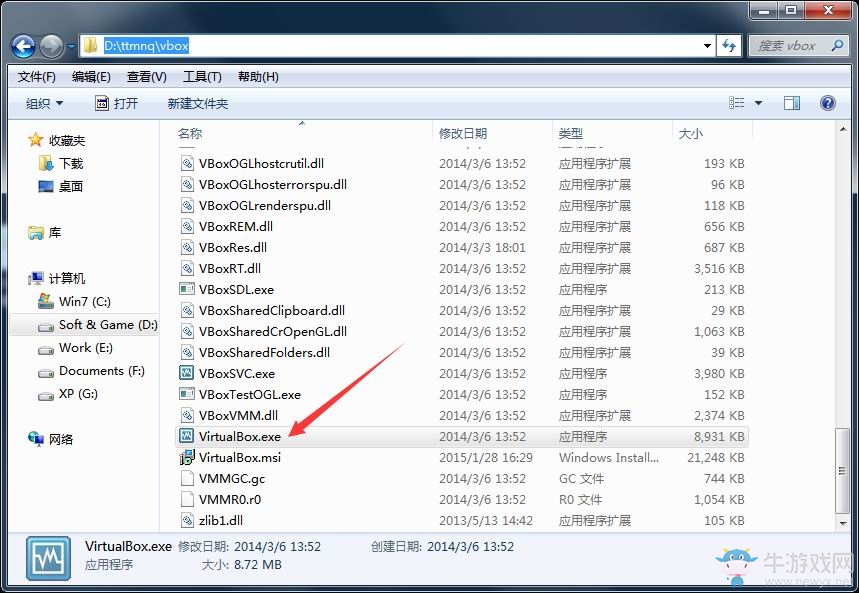Select the VBoxOGLhosterrorspu.dll file icon
This screenshot has height=593, width=859.
click(x=187, y=184)
